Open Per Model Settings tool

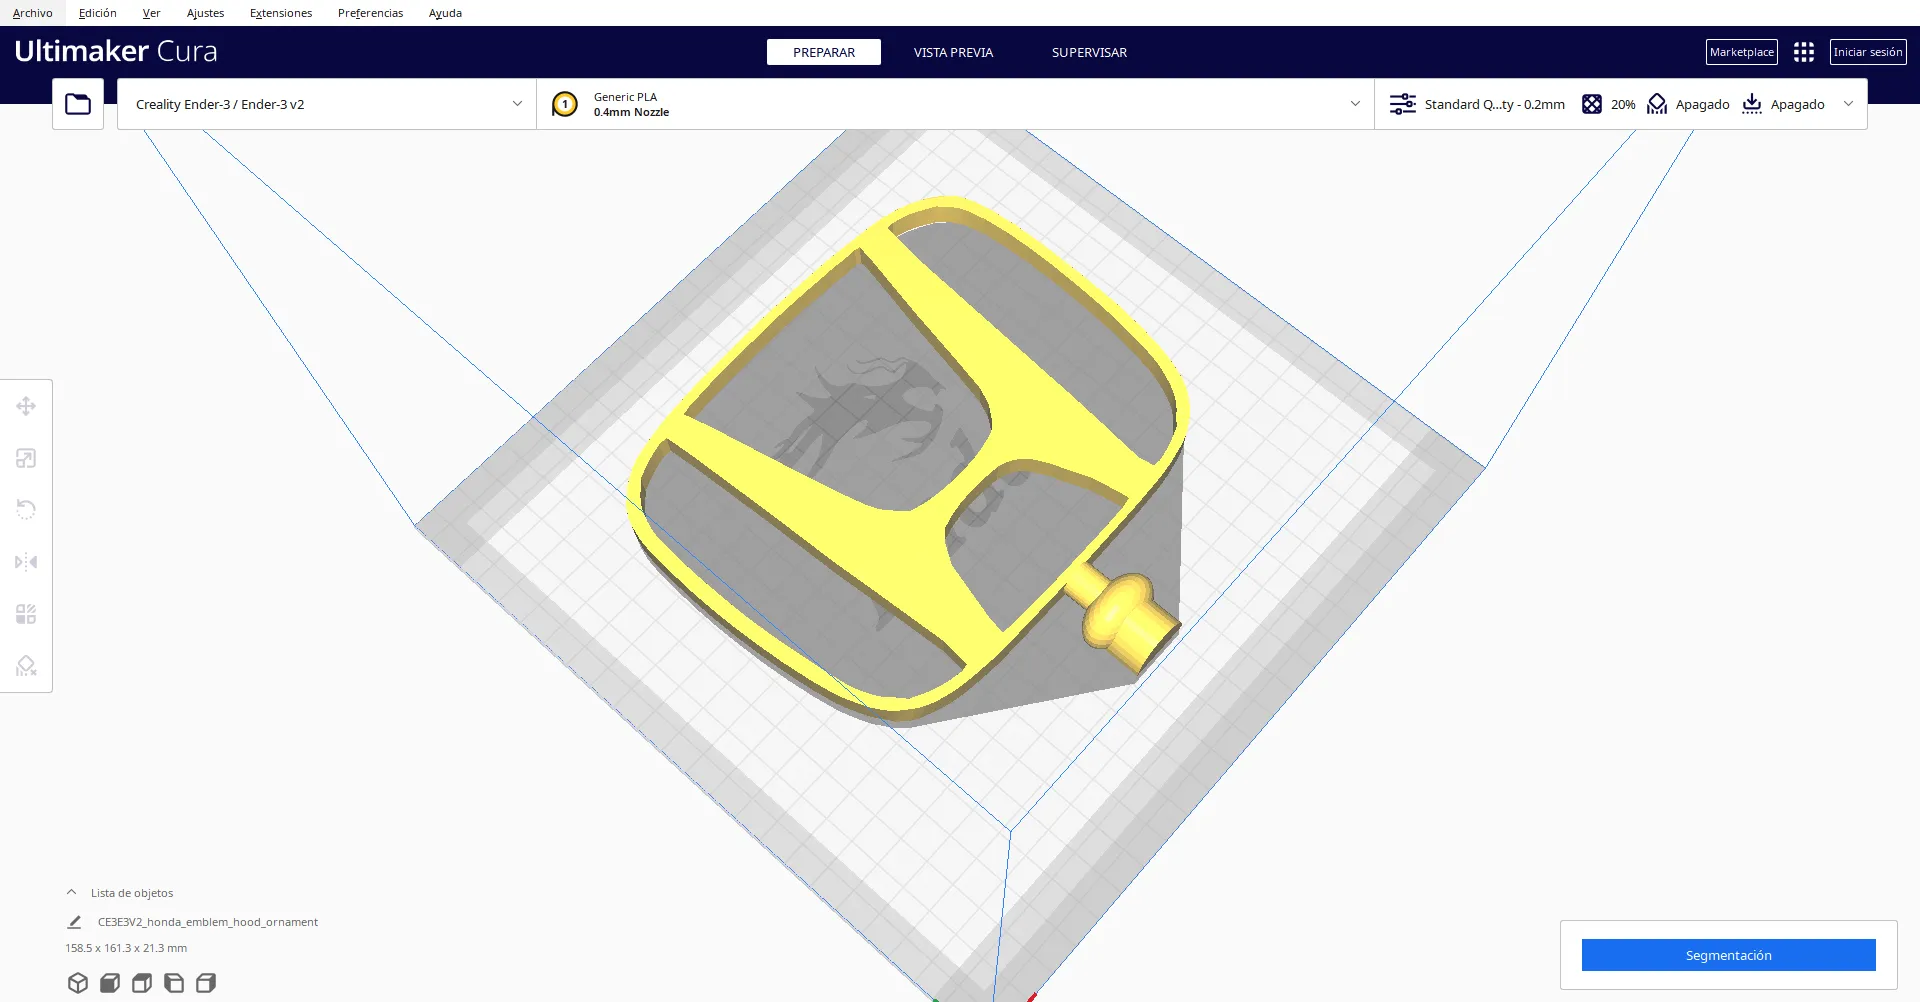[26, 614]
